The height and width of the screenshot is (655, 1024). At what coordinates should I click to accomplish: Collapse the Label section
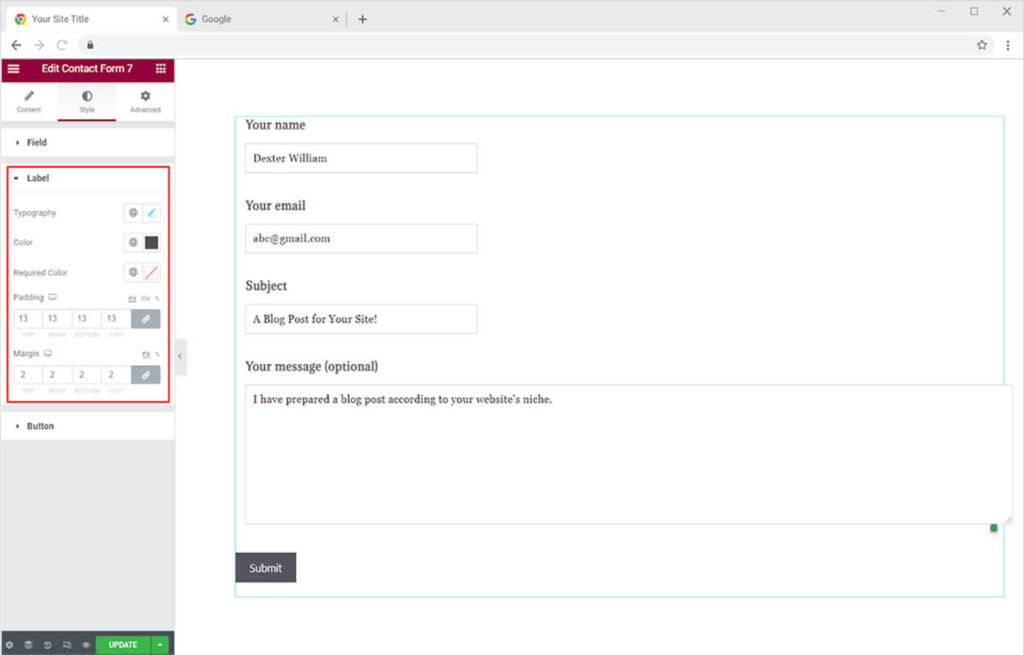[x=37, y=178]
